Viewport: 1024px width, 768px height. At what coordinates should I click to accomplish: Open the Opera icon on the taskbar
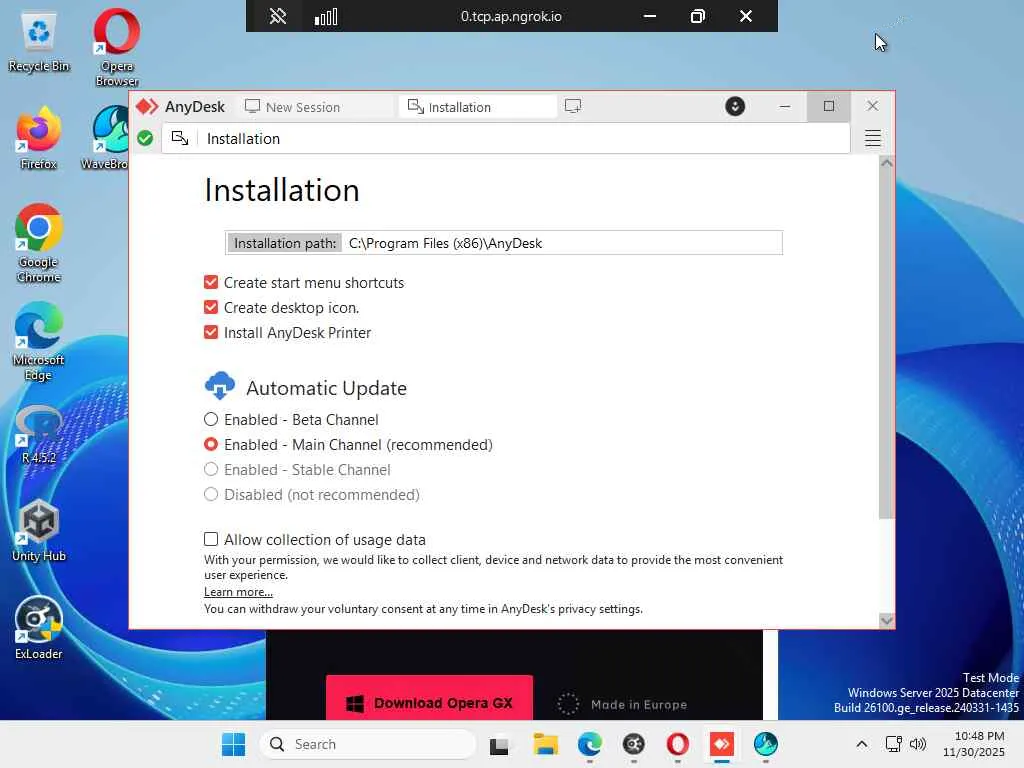pos(678,744)
